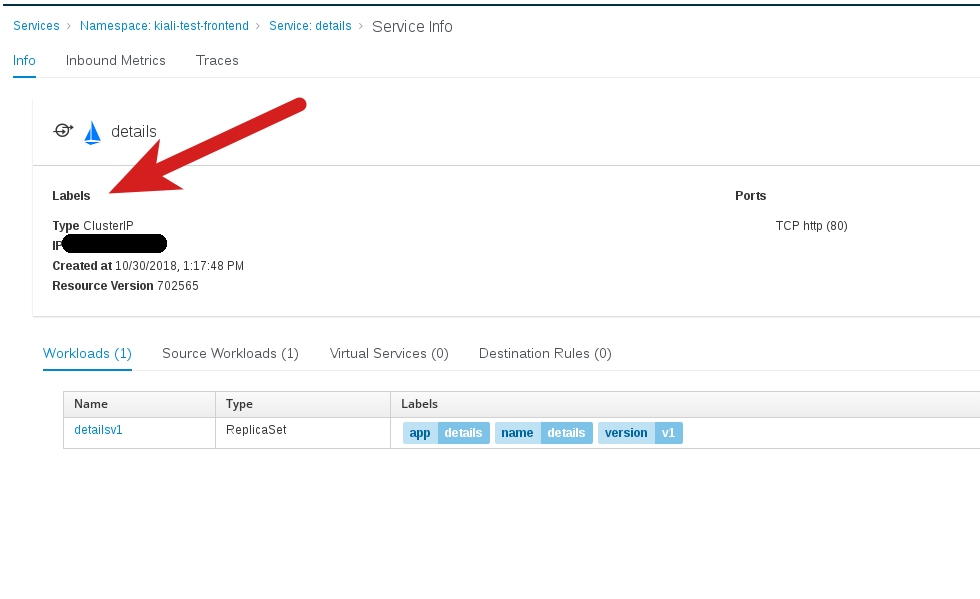Open the Service: details breadcrumb

pyautogui.click(x=310, y=26)
